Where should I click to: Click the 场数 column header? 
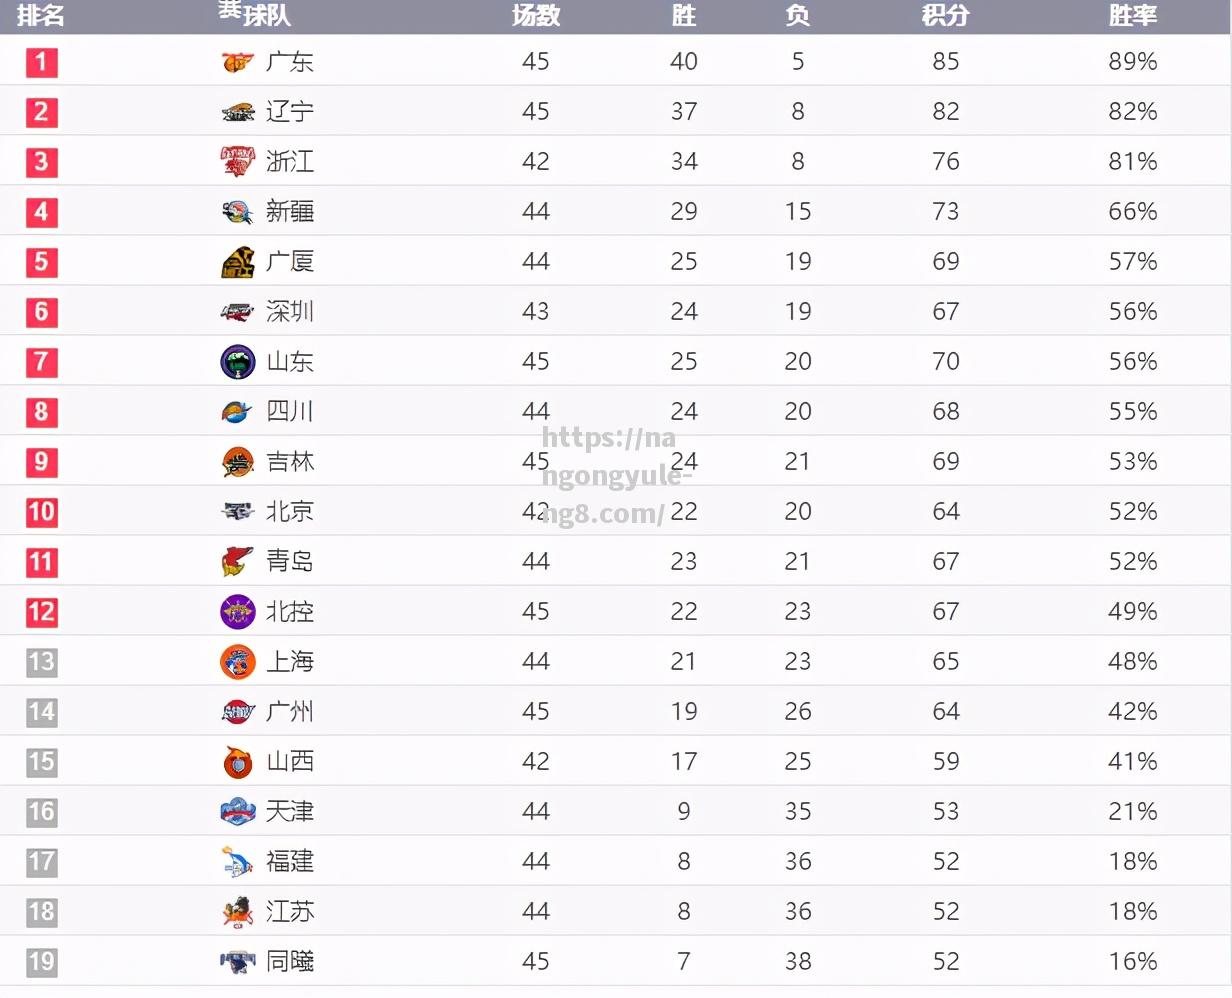[536, 15]
